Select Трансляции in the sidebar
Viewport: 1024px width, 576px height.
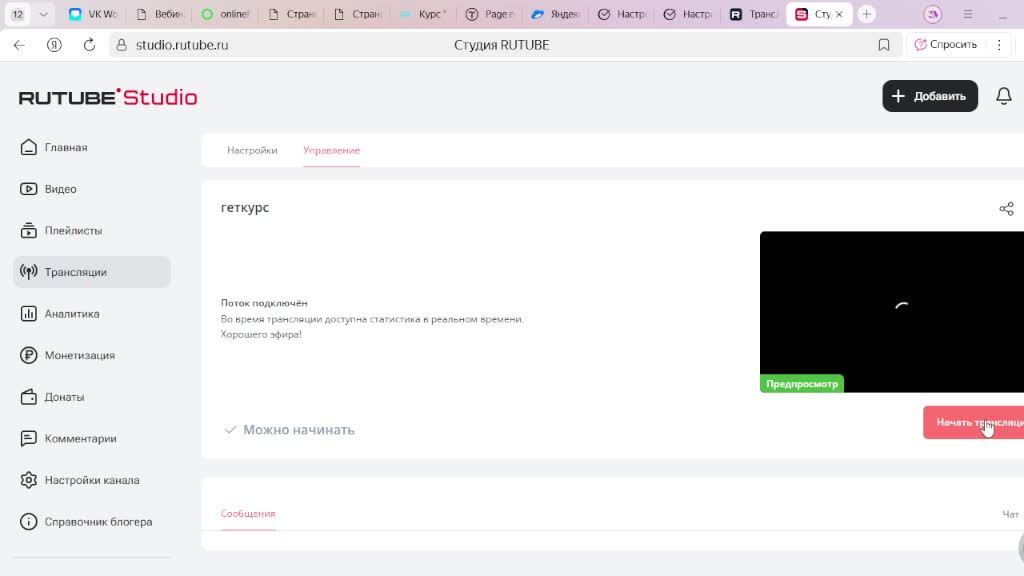coord(91,272)
